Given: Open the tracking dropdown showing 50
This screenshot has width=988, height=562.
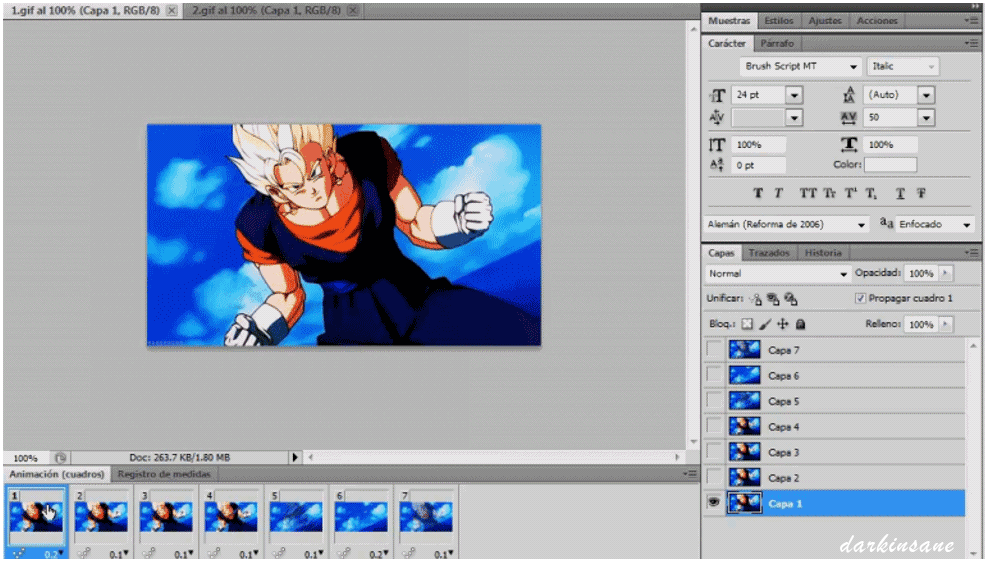Looking at the screenshot, I should point(926,118).
